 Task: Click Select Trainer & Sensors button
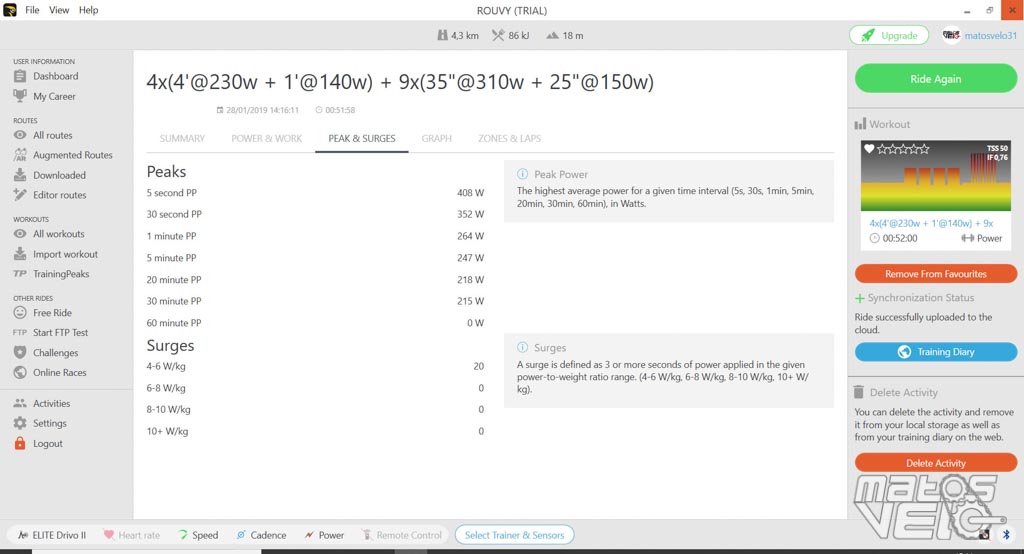click(x=514, y=535)
